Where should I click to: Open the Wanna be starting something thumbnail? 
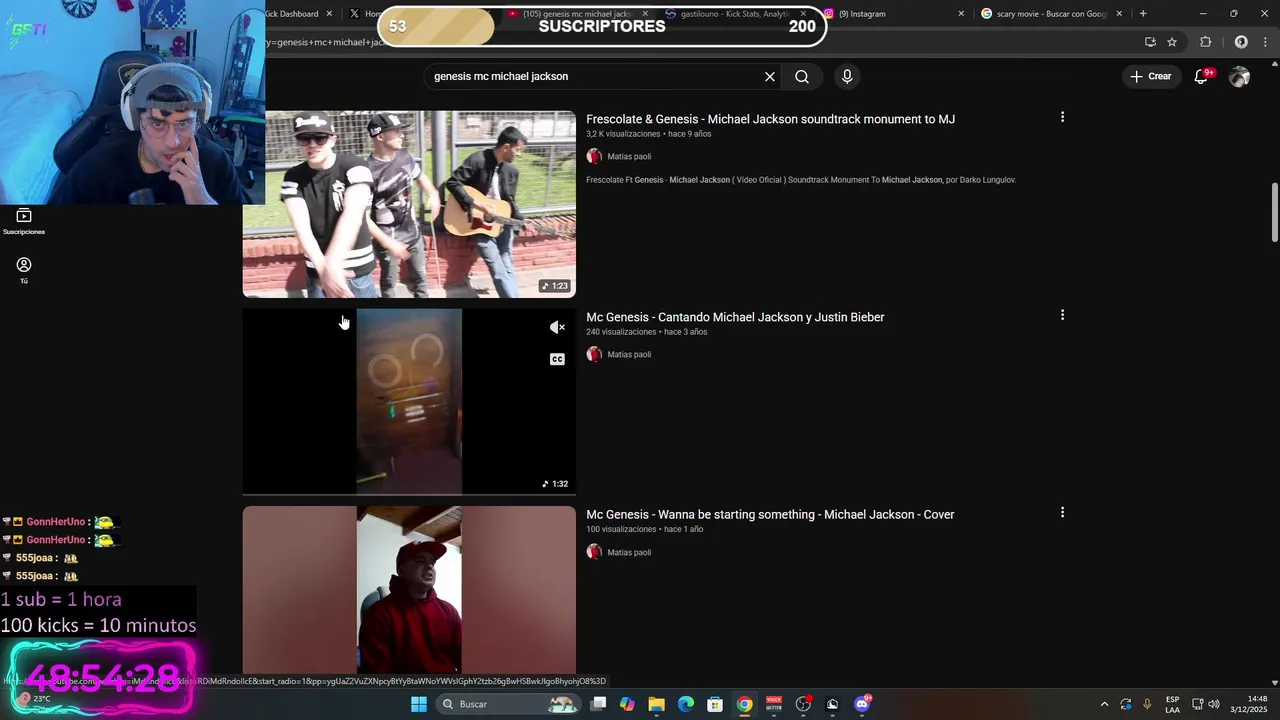[409, 589]
